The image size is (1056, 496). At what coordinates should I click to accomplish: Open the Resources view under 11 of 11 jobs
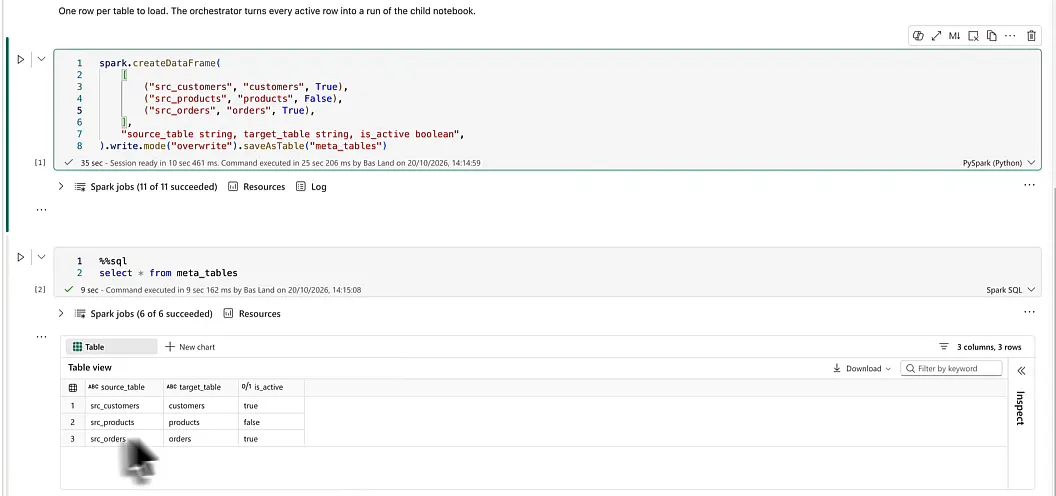click(x=257, y=187)
